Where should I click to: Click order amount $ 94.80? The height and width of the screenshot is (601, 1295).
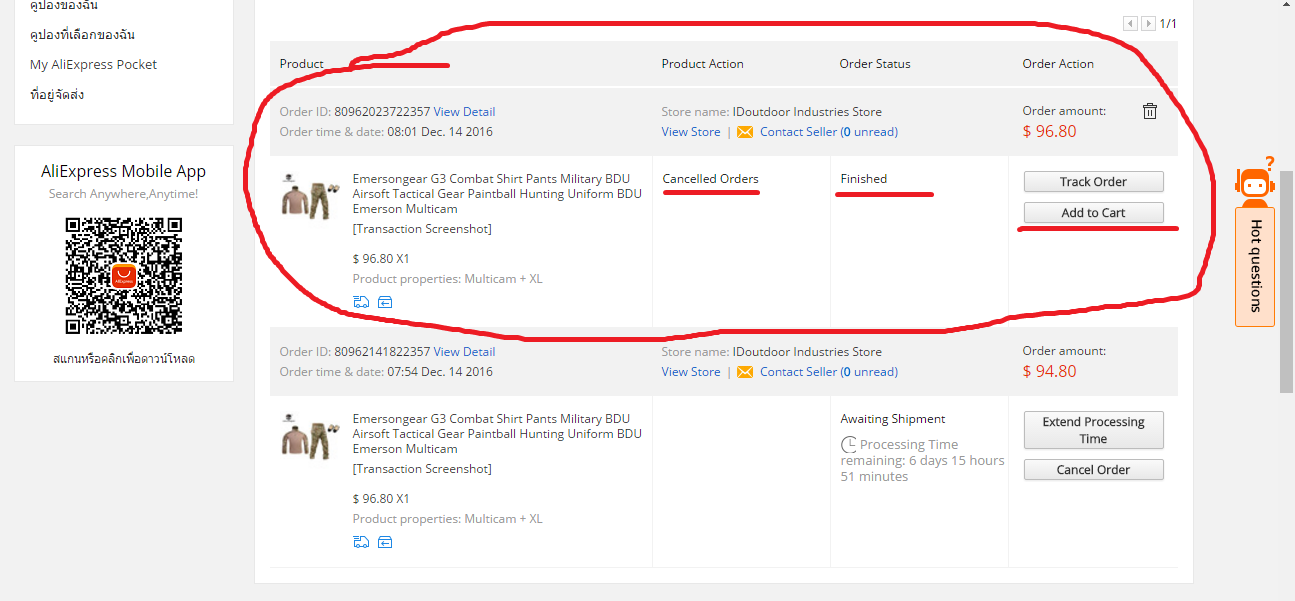1050,371
